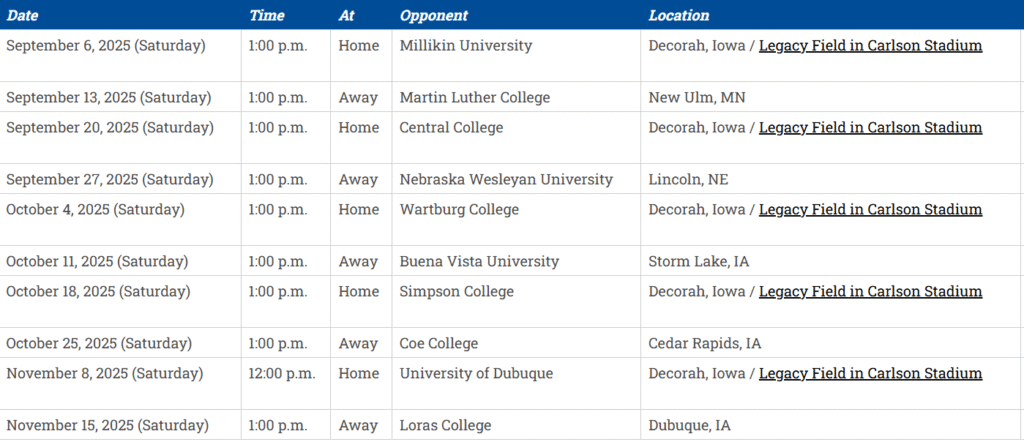The image size is (1024, 442).
Task: Click the Date column header
Action: tap(22, 15)
